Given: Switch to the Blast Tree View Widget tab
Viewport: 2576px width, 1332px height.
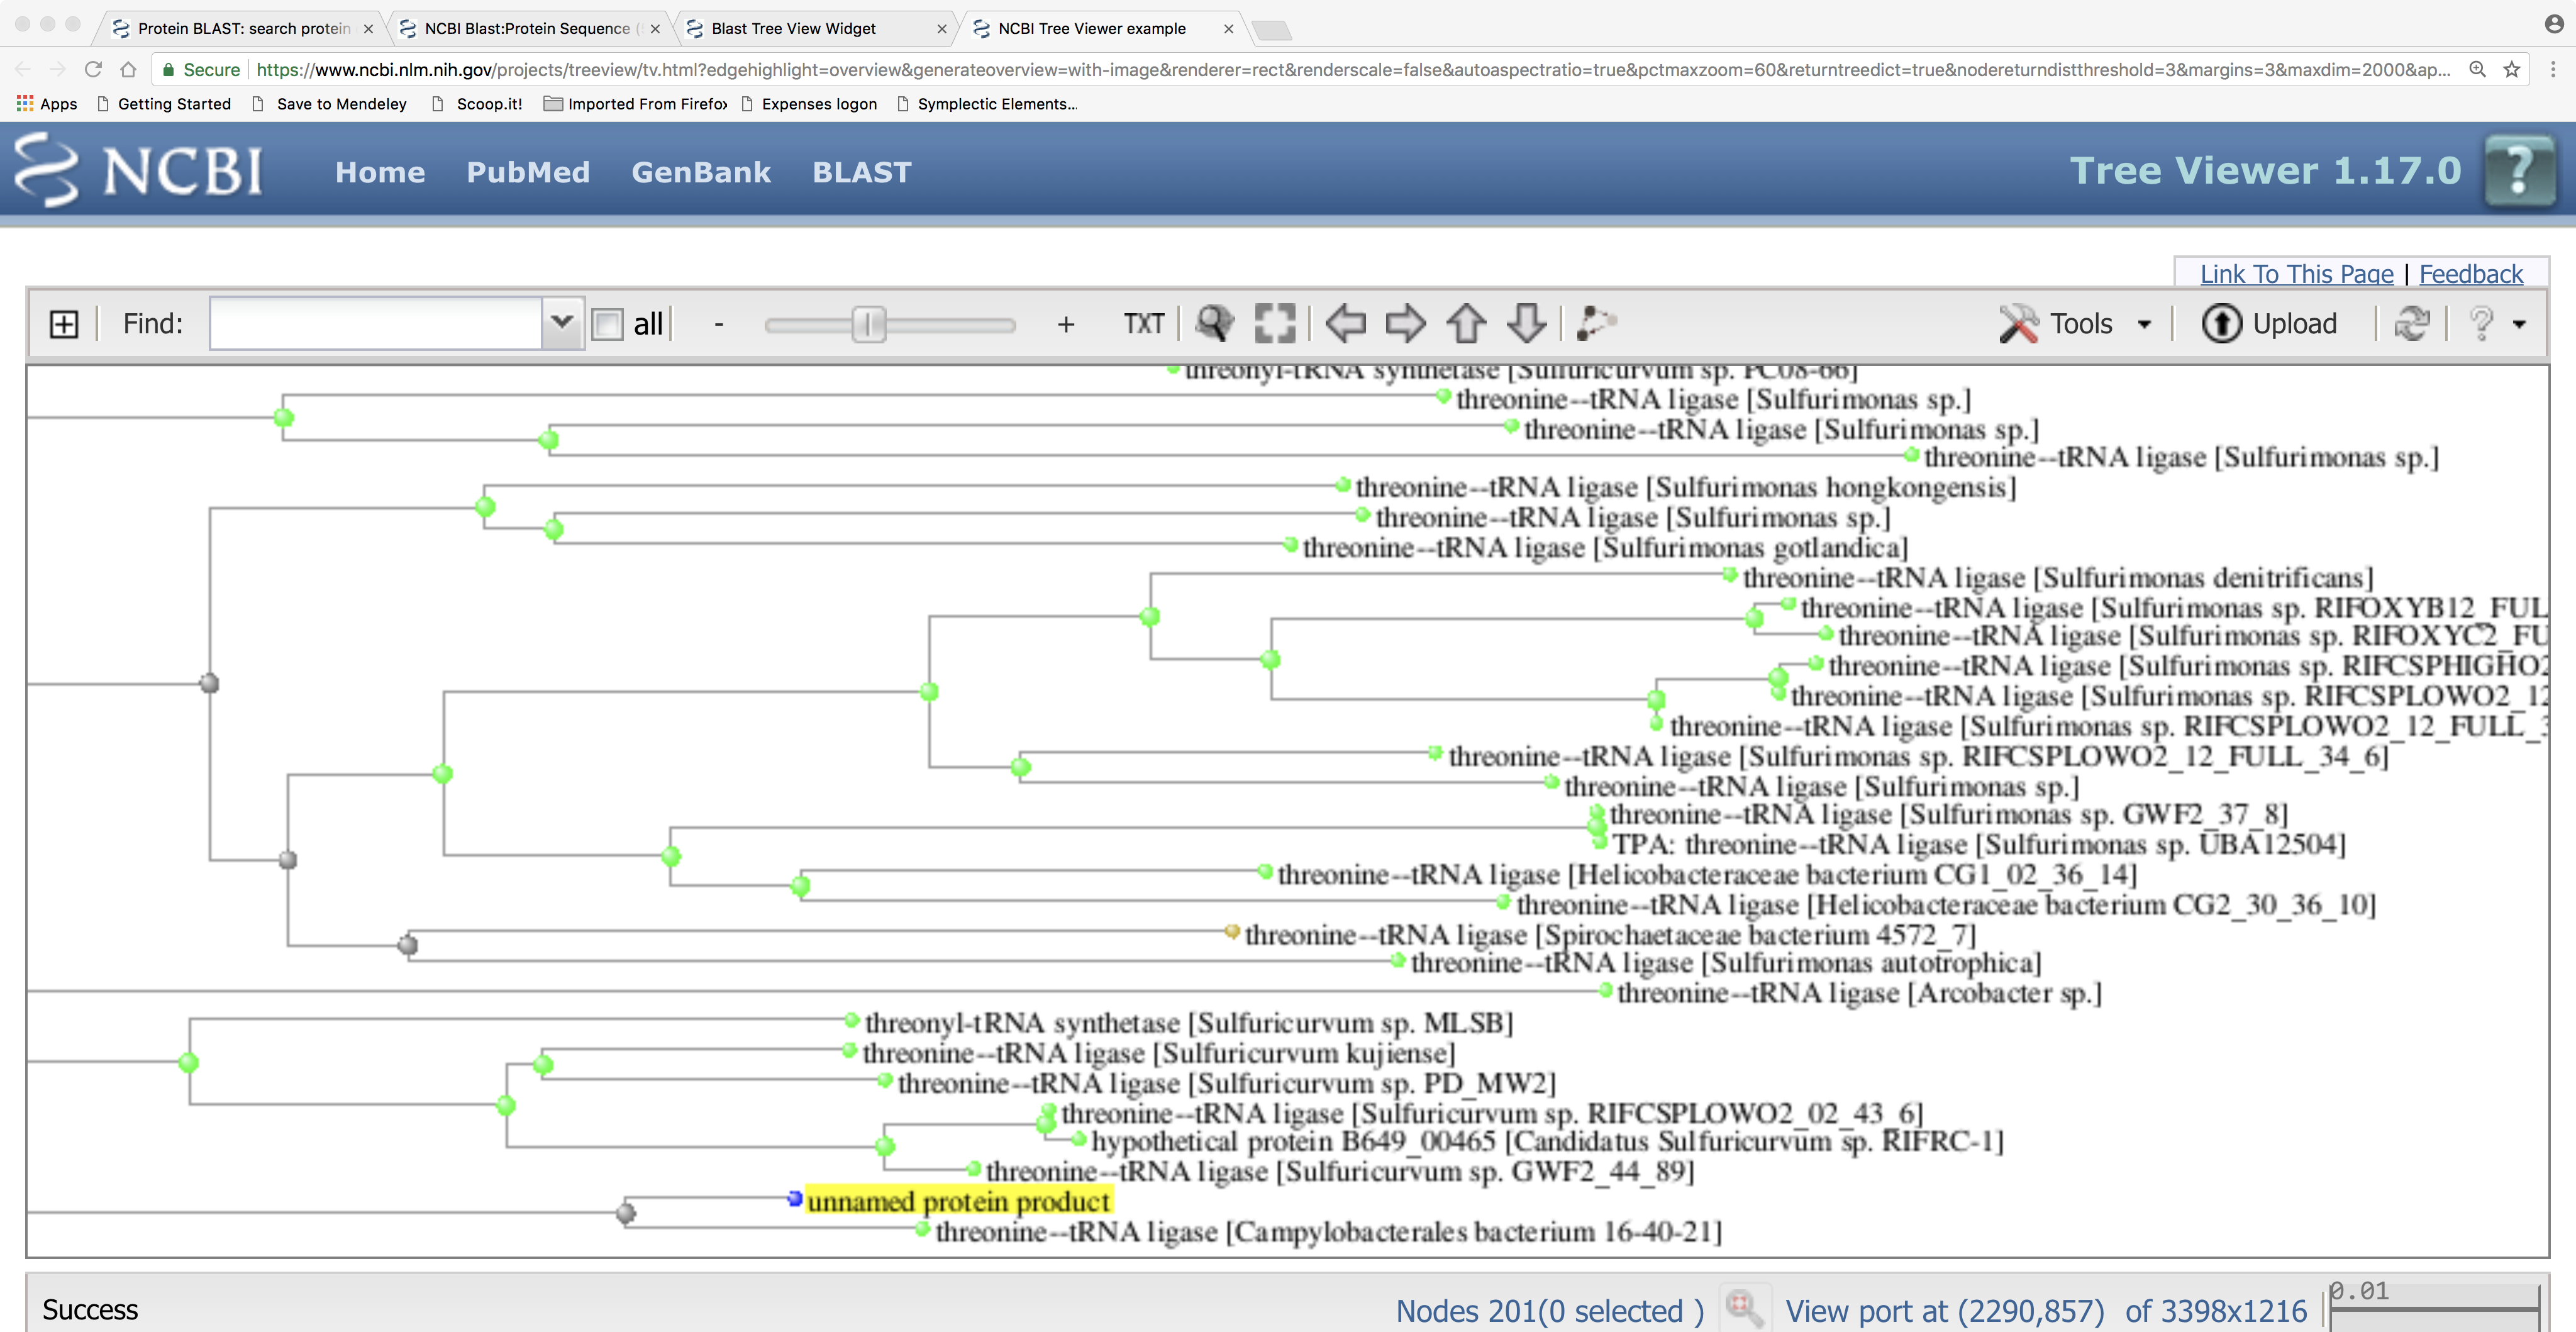Looking at the screenshot, I should [x=793, y=28].
